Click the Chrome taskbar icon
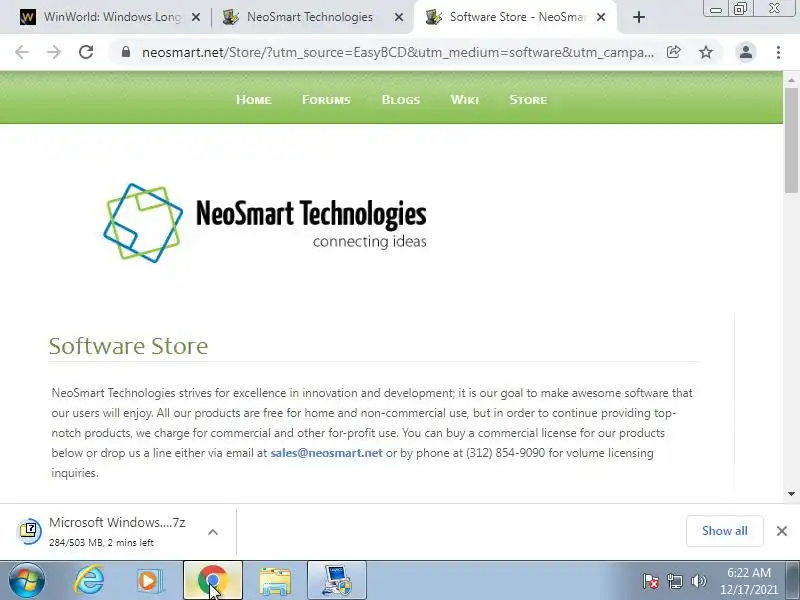800x600 pixels. pyautogui.click(x=213, y=581)
